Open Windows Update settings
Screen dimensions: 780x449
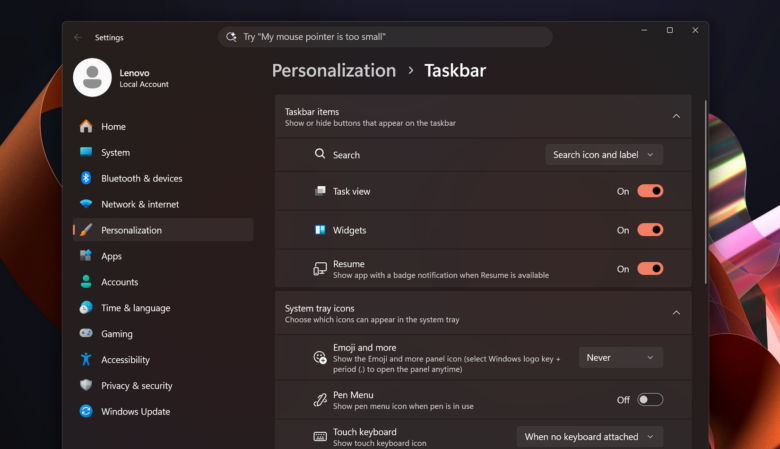click(163, 411)
